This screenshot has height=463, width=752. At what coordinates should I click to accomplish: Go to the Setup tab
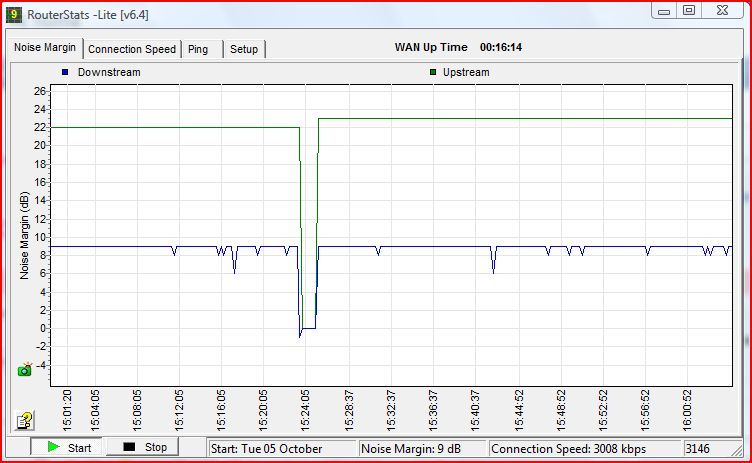[x=243, y=49]
